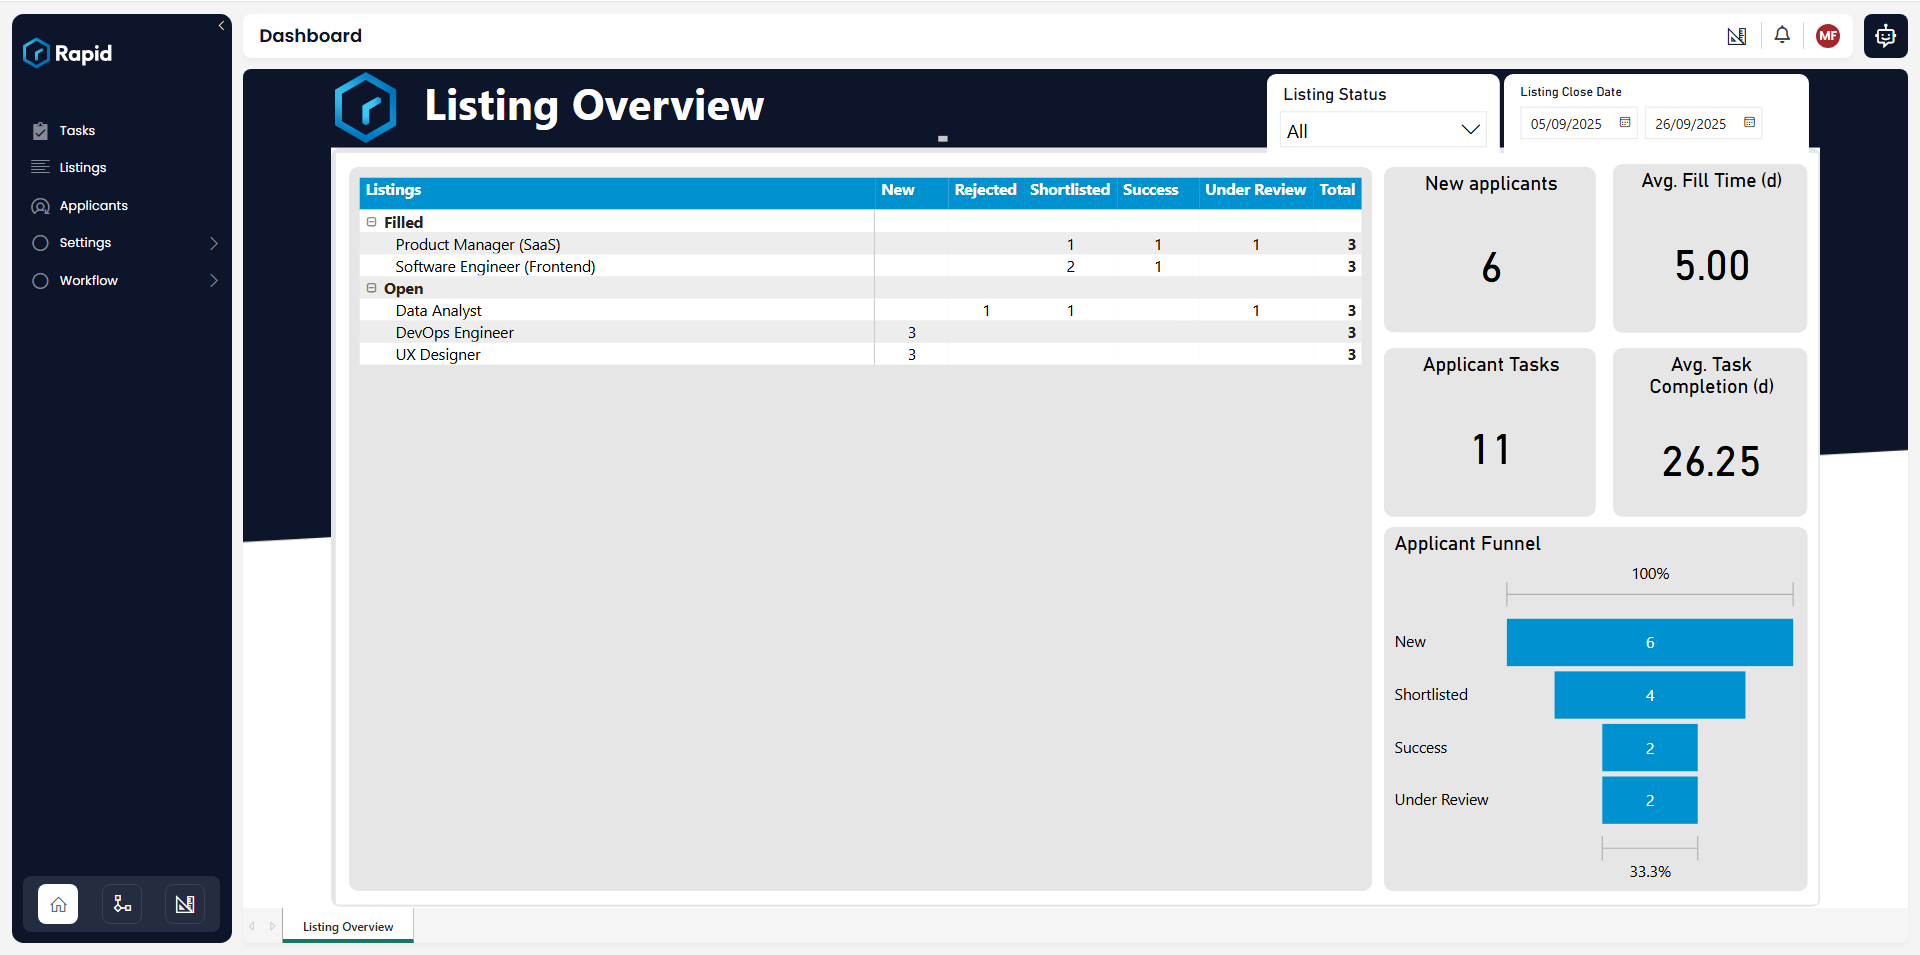Collapse the Open group in listings table

(371, 288)
